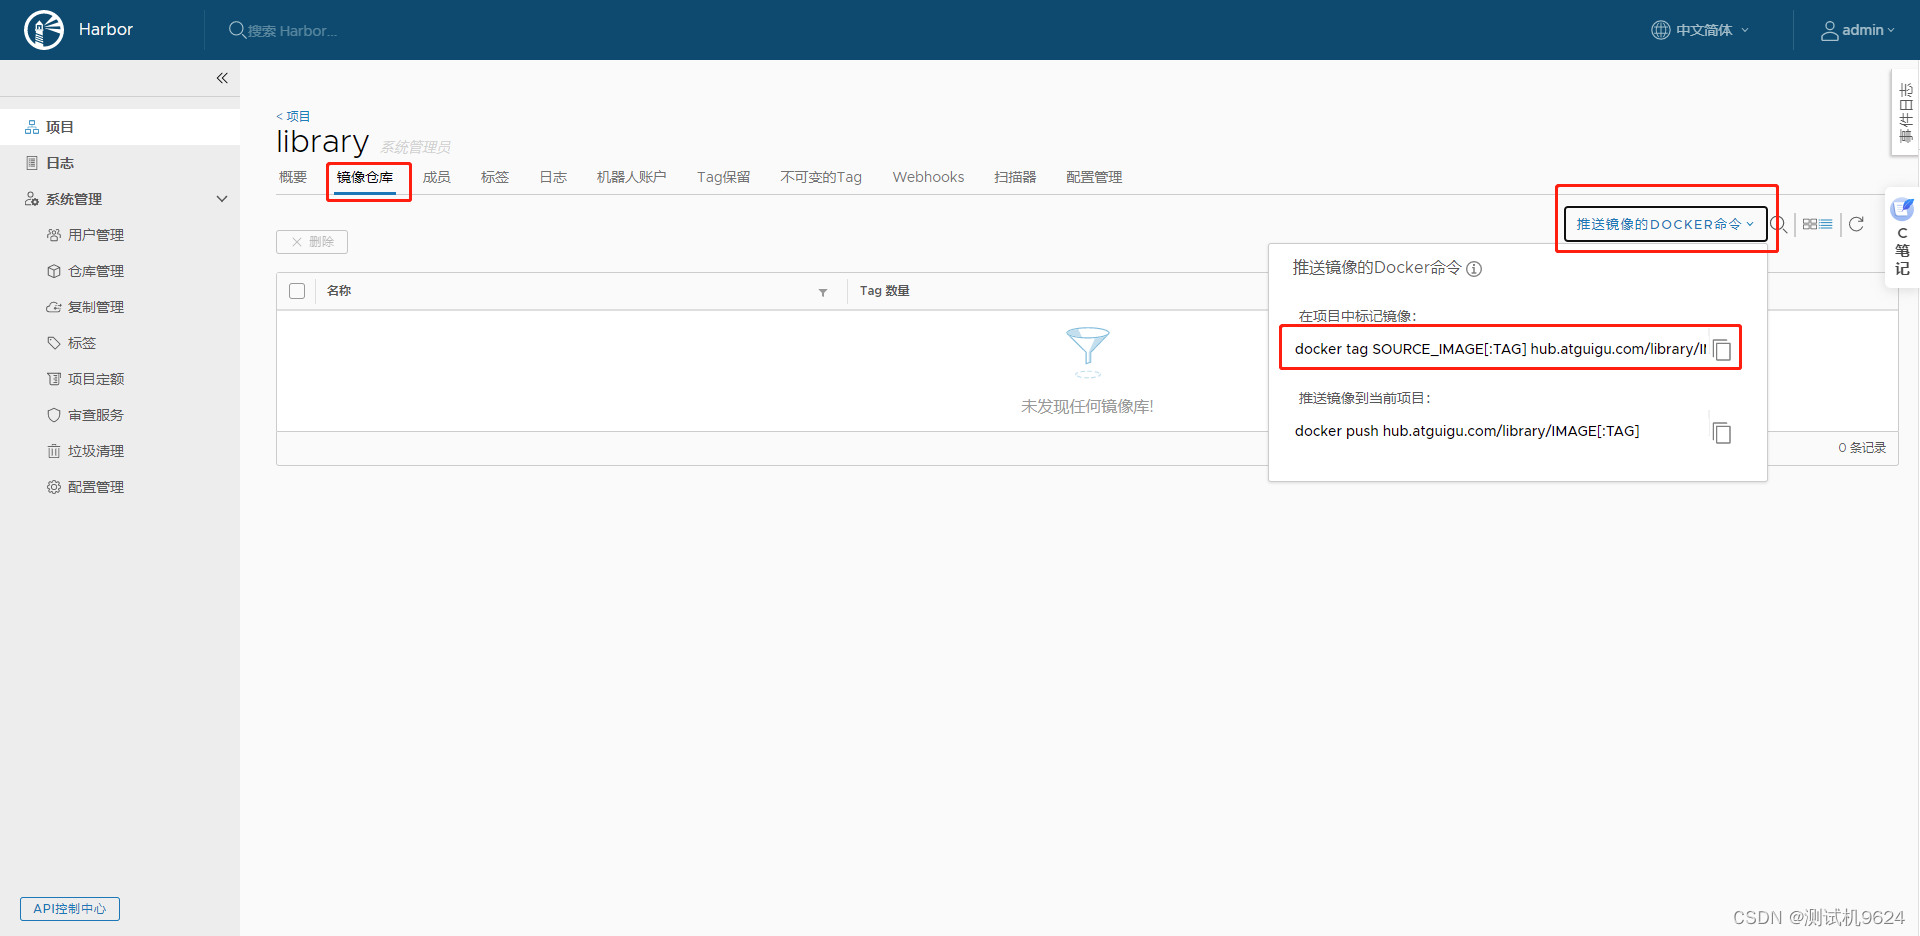Click the 审查服务 shield icon
The height and width of the screenshot is (936, 1920).
54,415
